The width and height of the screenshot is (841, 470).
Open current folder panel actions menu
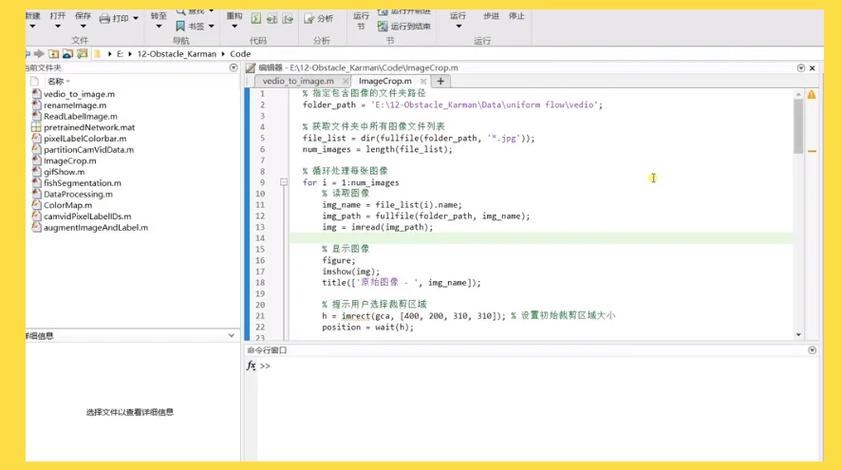click(x=233, y=68)
